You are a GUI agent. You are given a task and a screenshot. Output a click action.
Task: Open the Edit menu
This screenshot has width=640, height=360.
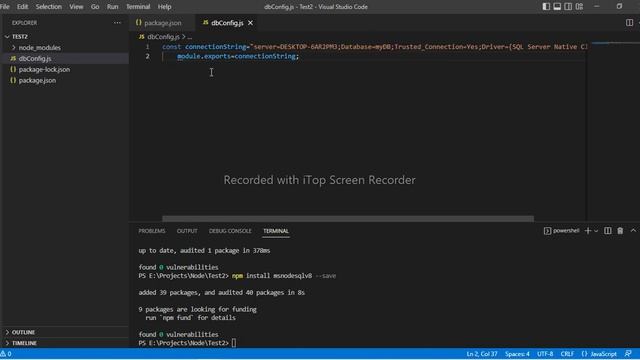coord(22,7)
